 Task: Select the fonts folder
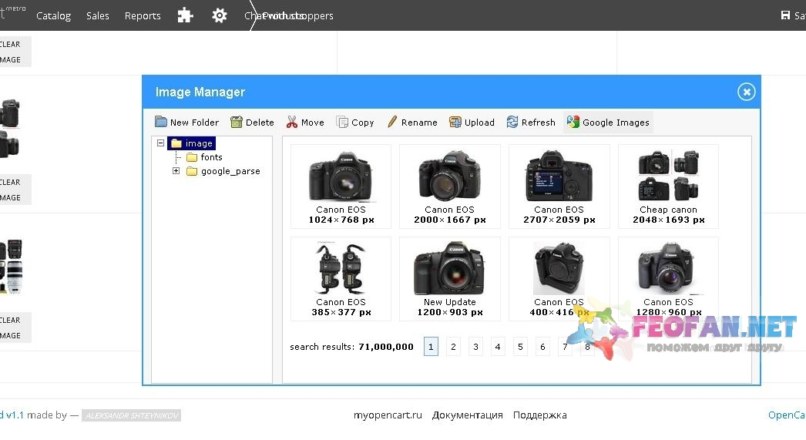[x=205, y=157]
